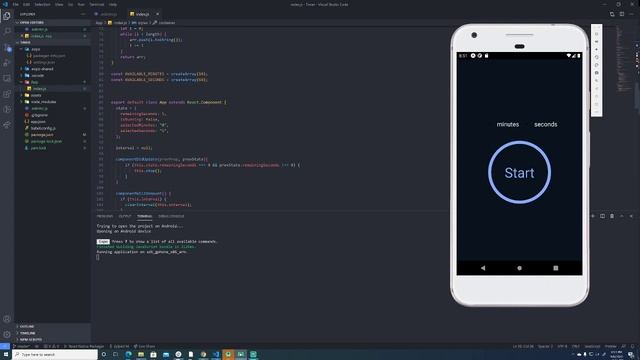Open the Edit menu
Image resolution: width=640 pixels, height=360 pixels.
[x=27, y=4]
